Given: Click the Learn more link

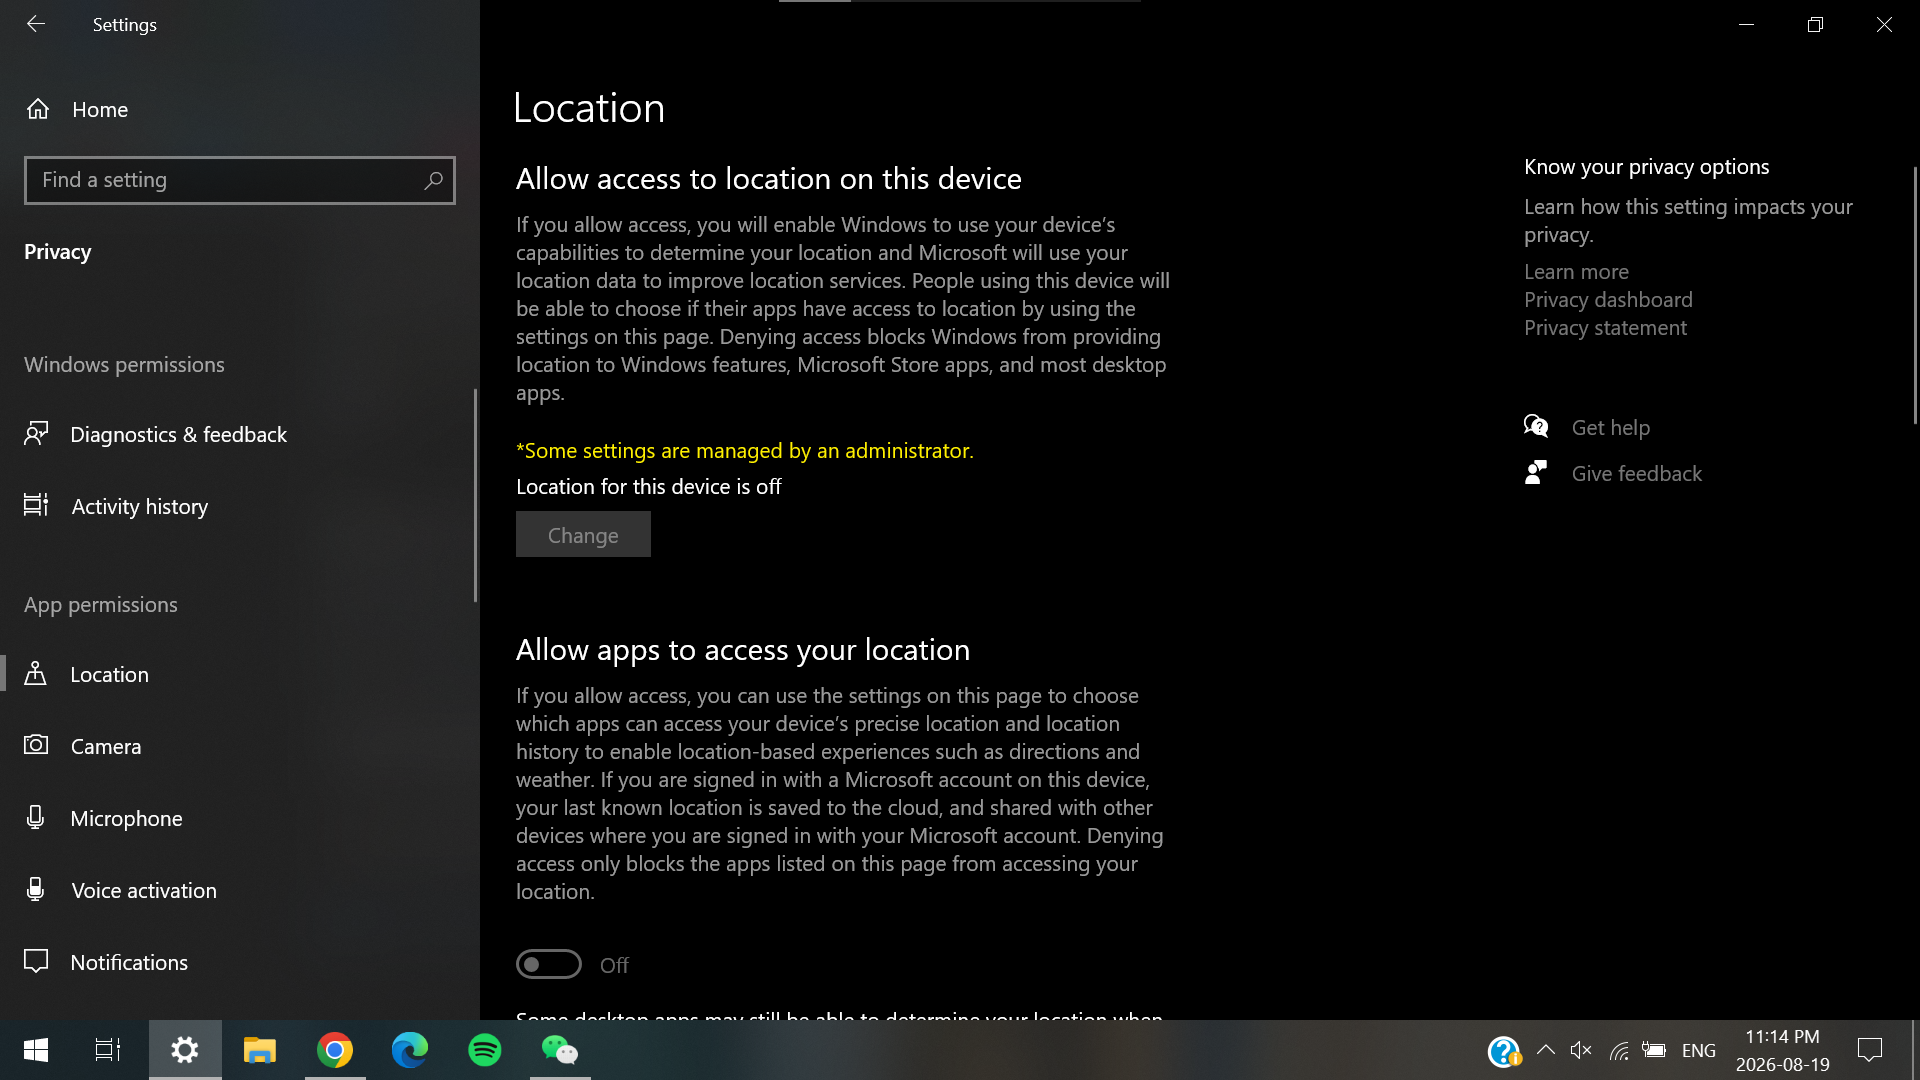Looking at the screenshot, I should pyautogui.click(x=1576, y=272).
